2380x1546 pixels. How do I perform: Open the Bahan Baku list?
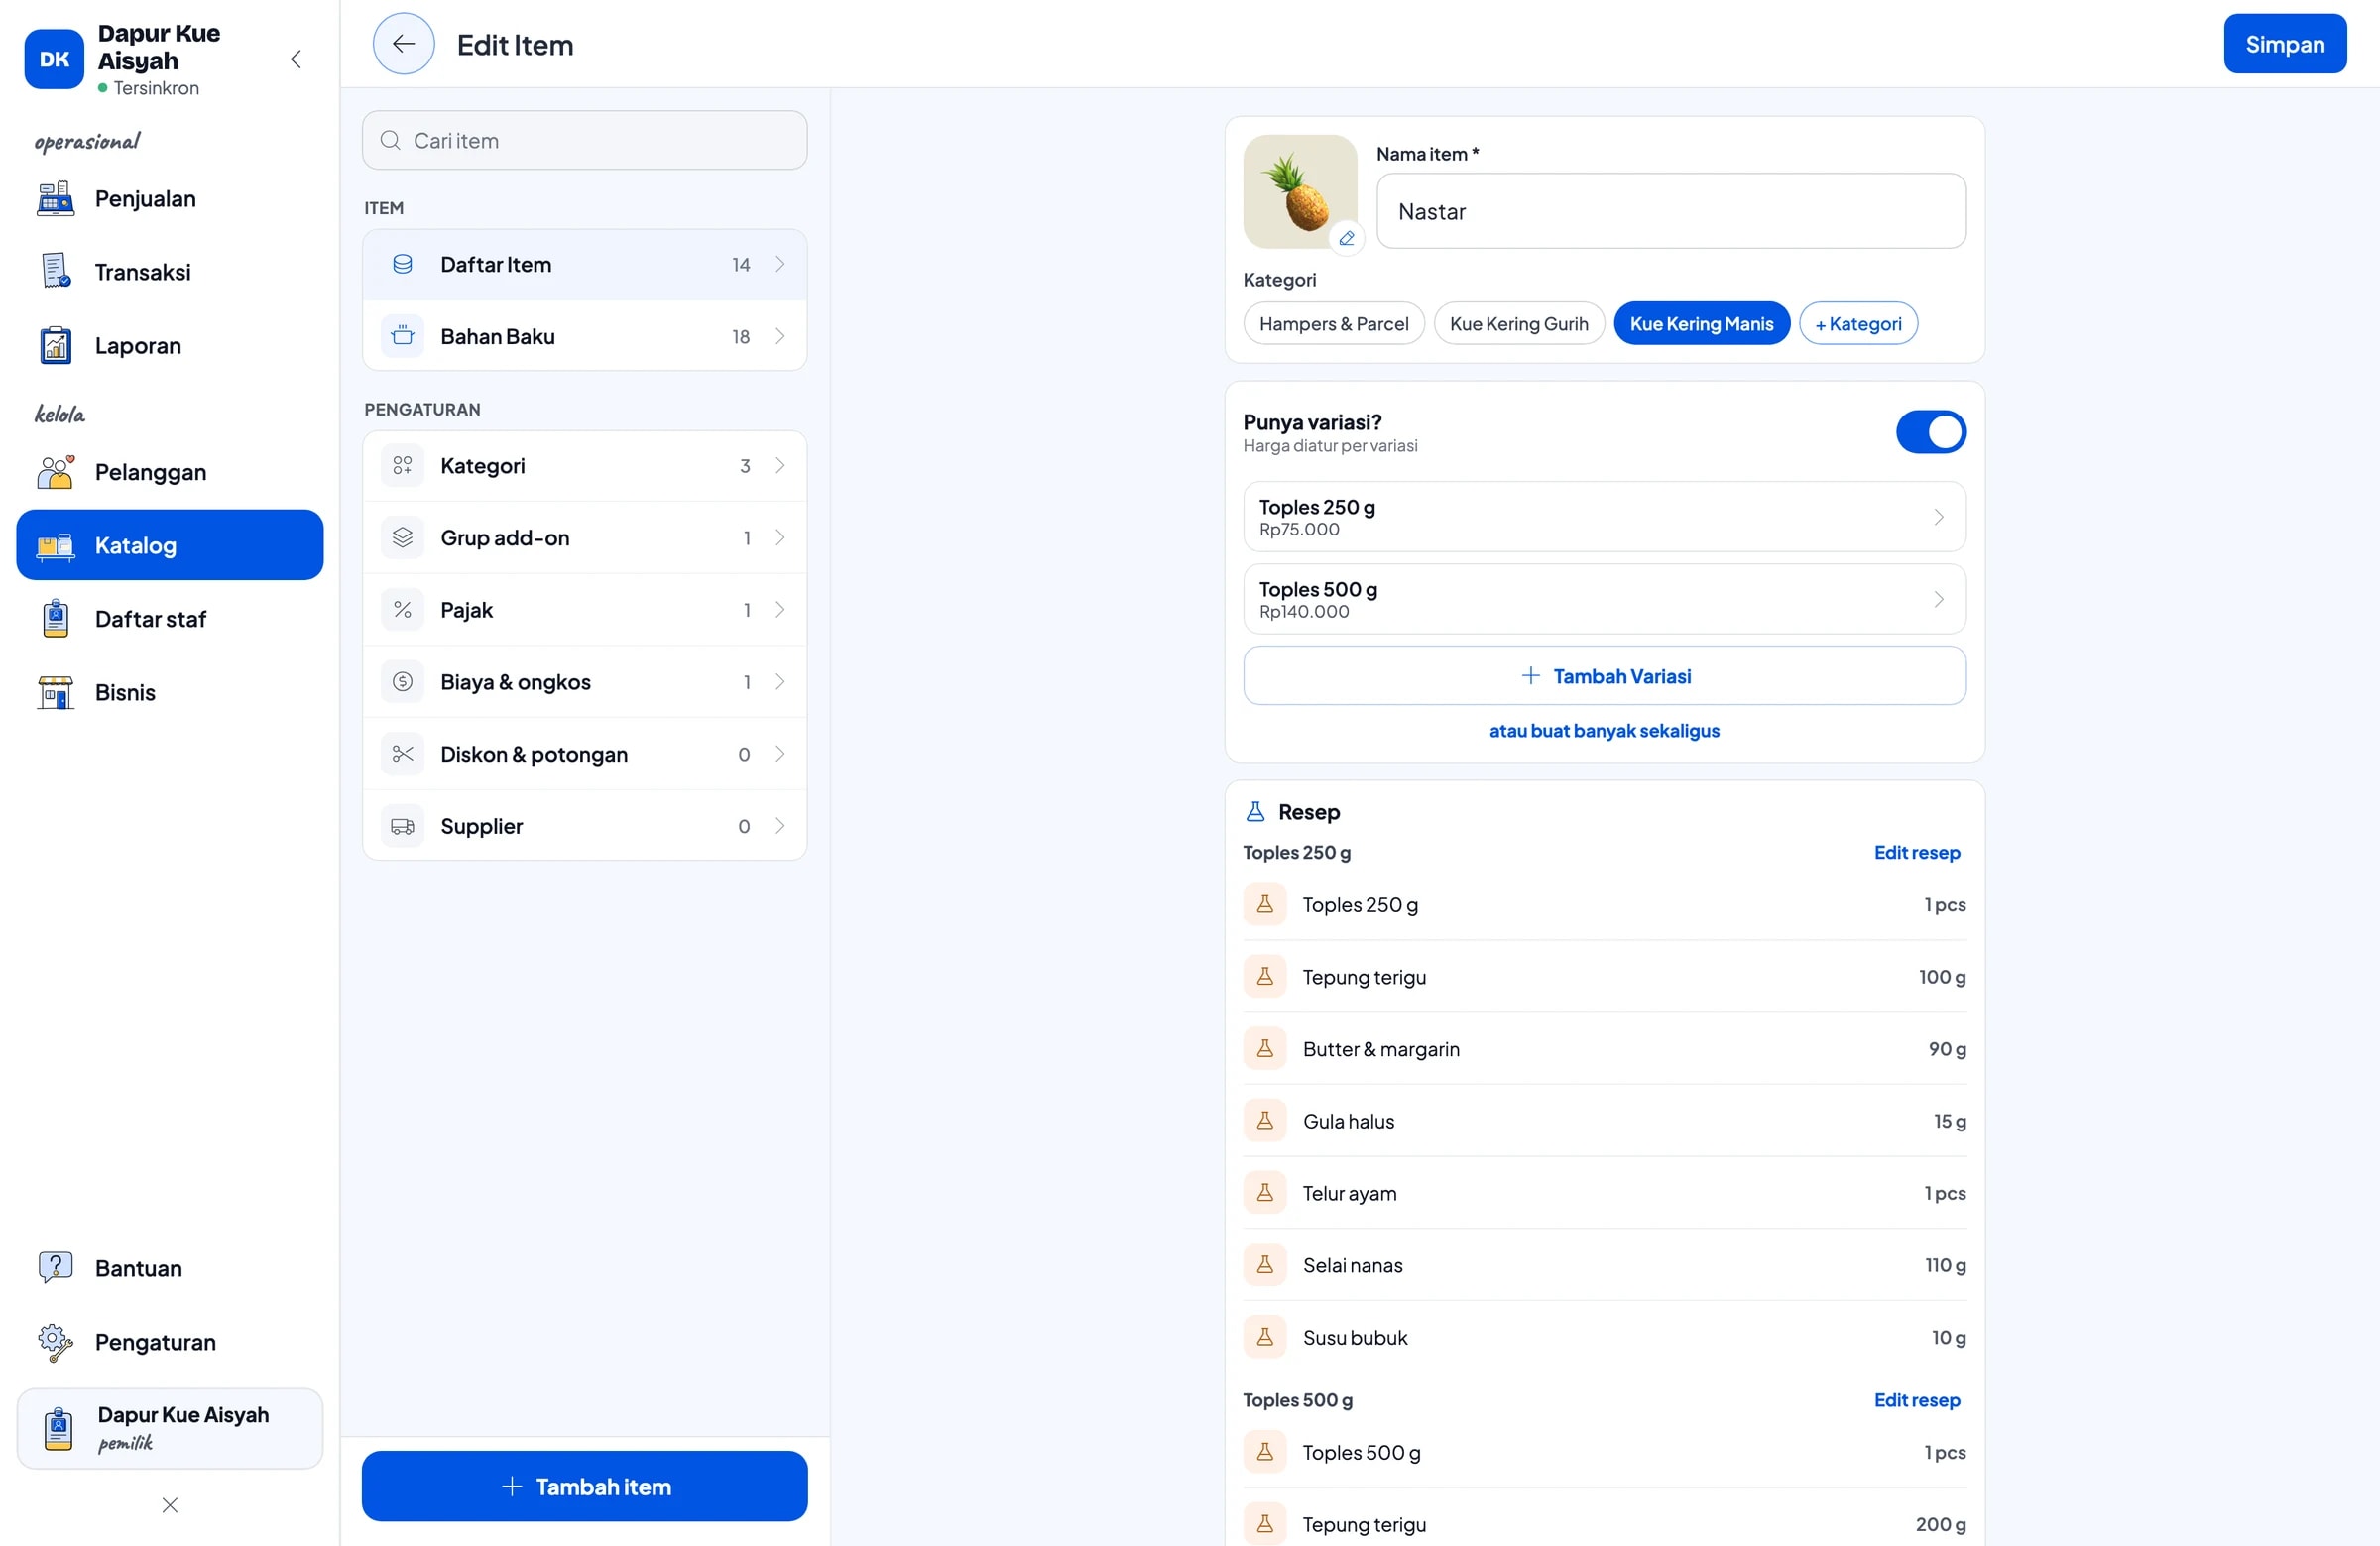(x=584, y=337)
